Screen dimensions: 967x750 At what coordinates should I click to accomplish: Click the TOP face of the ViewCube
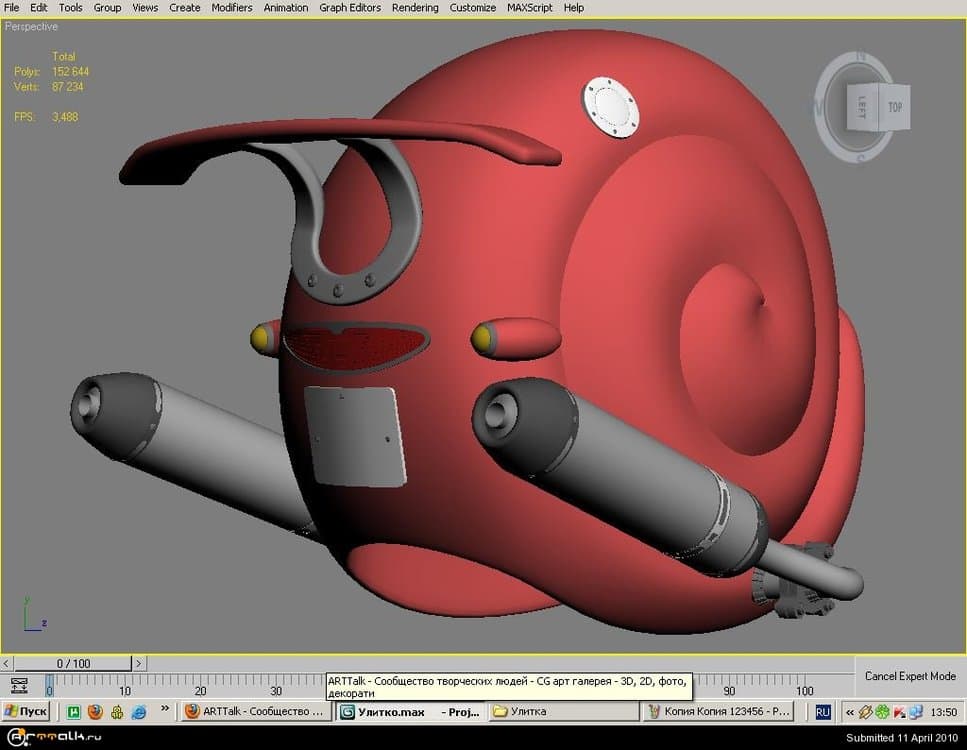pos(894,108)
